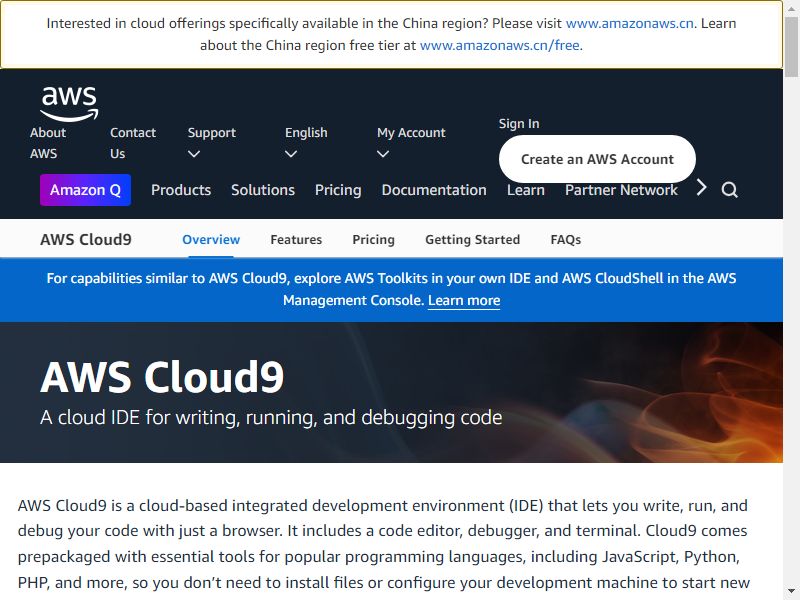Open the Learn menu
Image resolution: width=800 pixels, height=600 pixels.
tap(526, 190)
